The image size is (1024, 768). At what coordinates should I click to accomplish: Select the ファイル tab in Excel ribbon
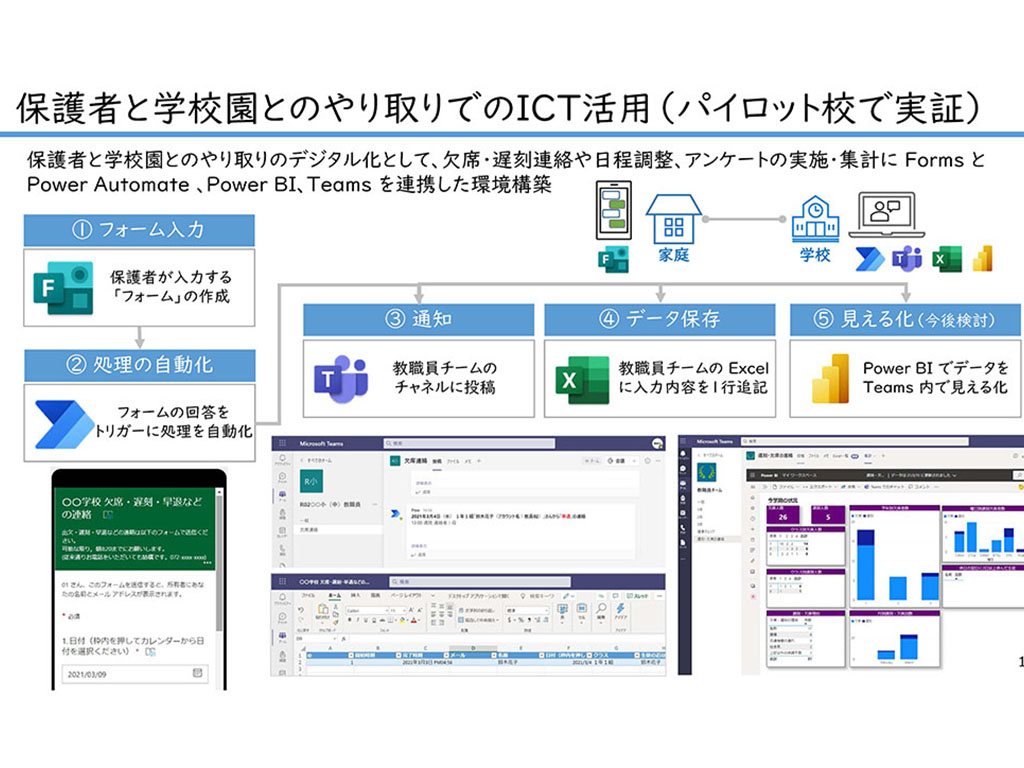tap(308, 596)
